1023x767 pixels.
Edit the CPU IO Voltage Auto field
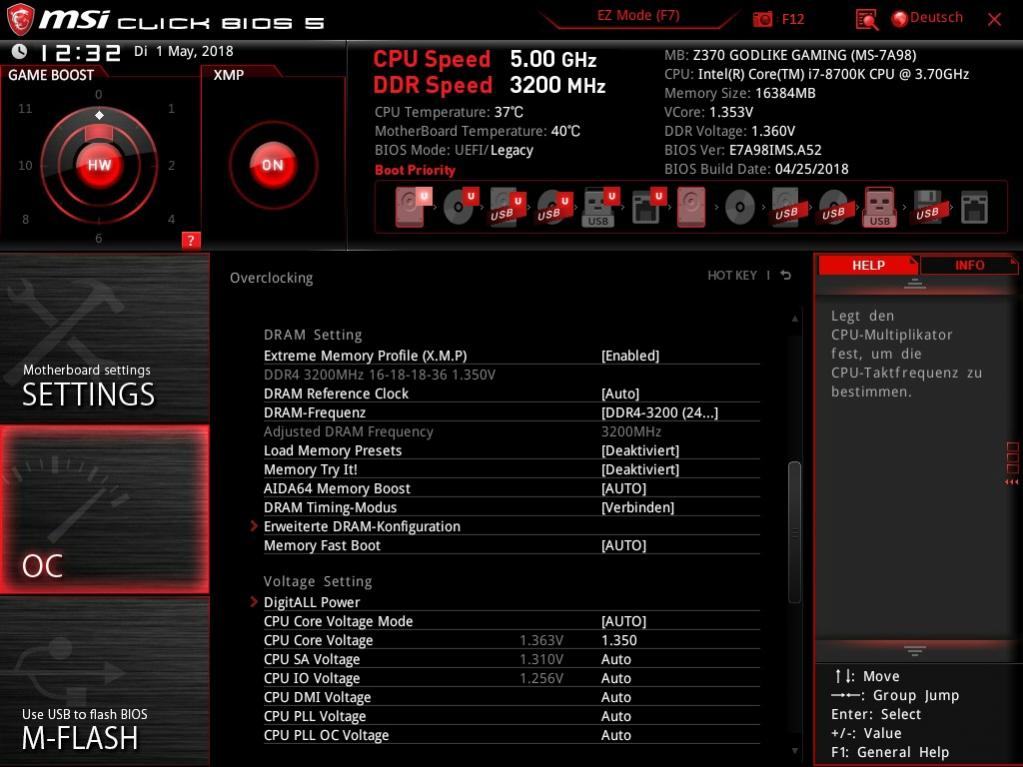(616, 678)
